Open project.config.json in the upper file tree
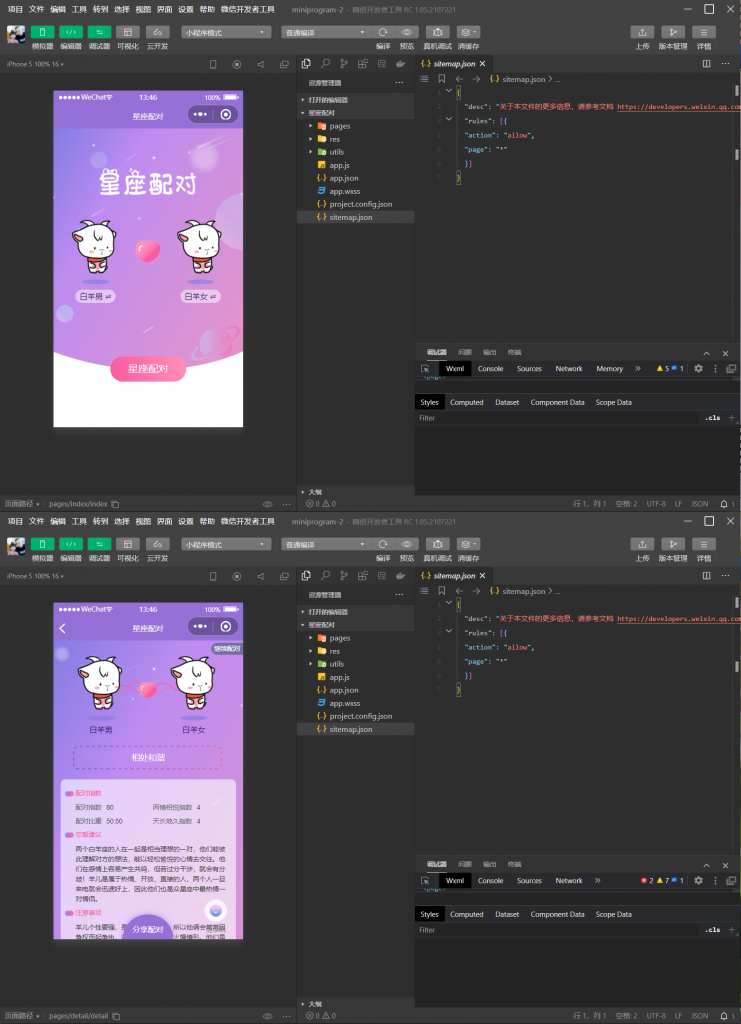 (360, 204)
